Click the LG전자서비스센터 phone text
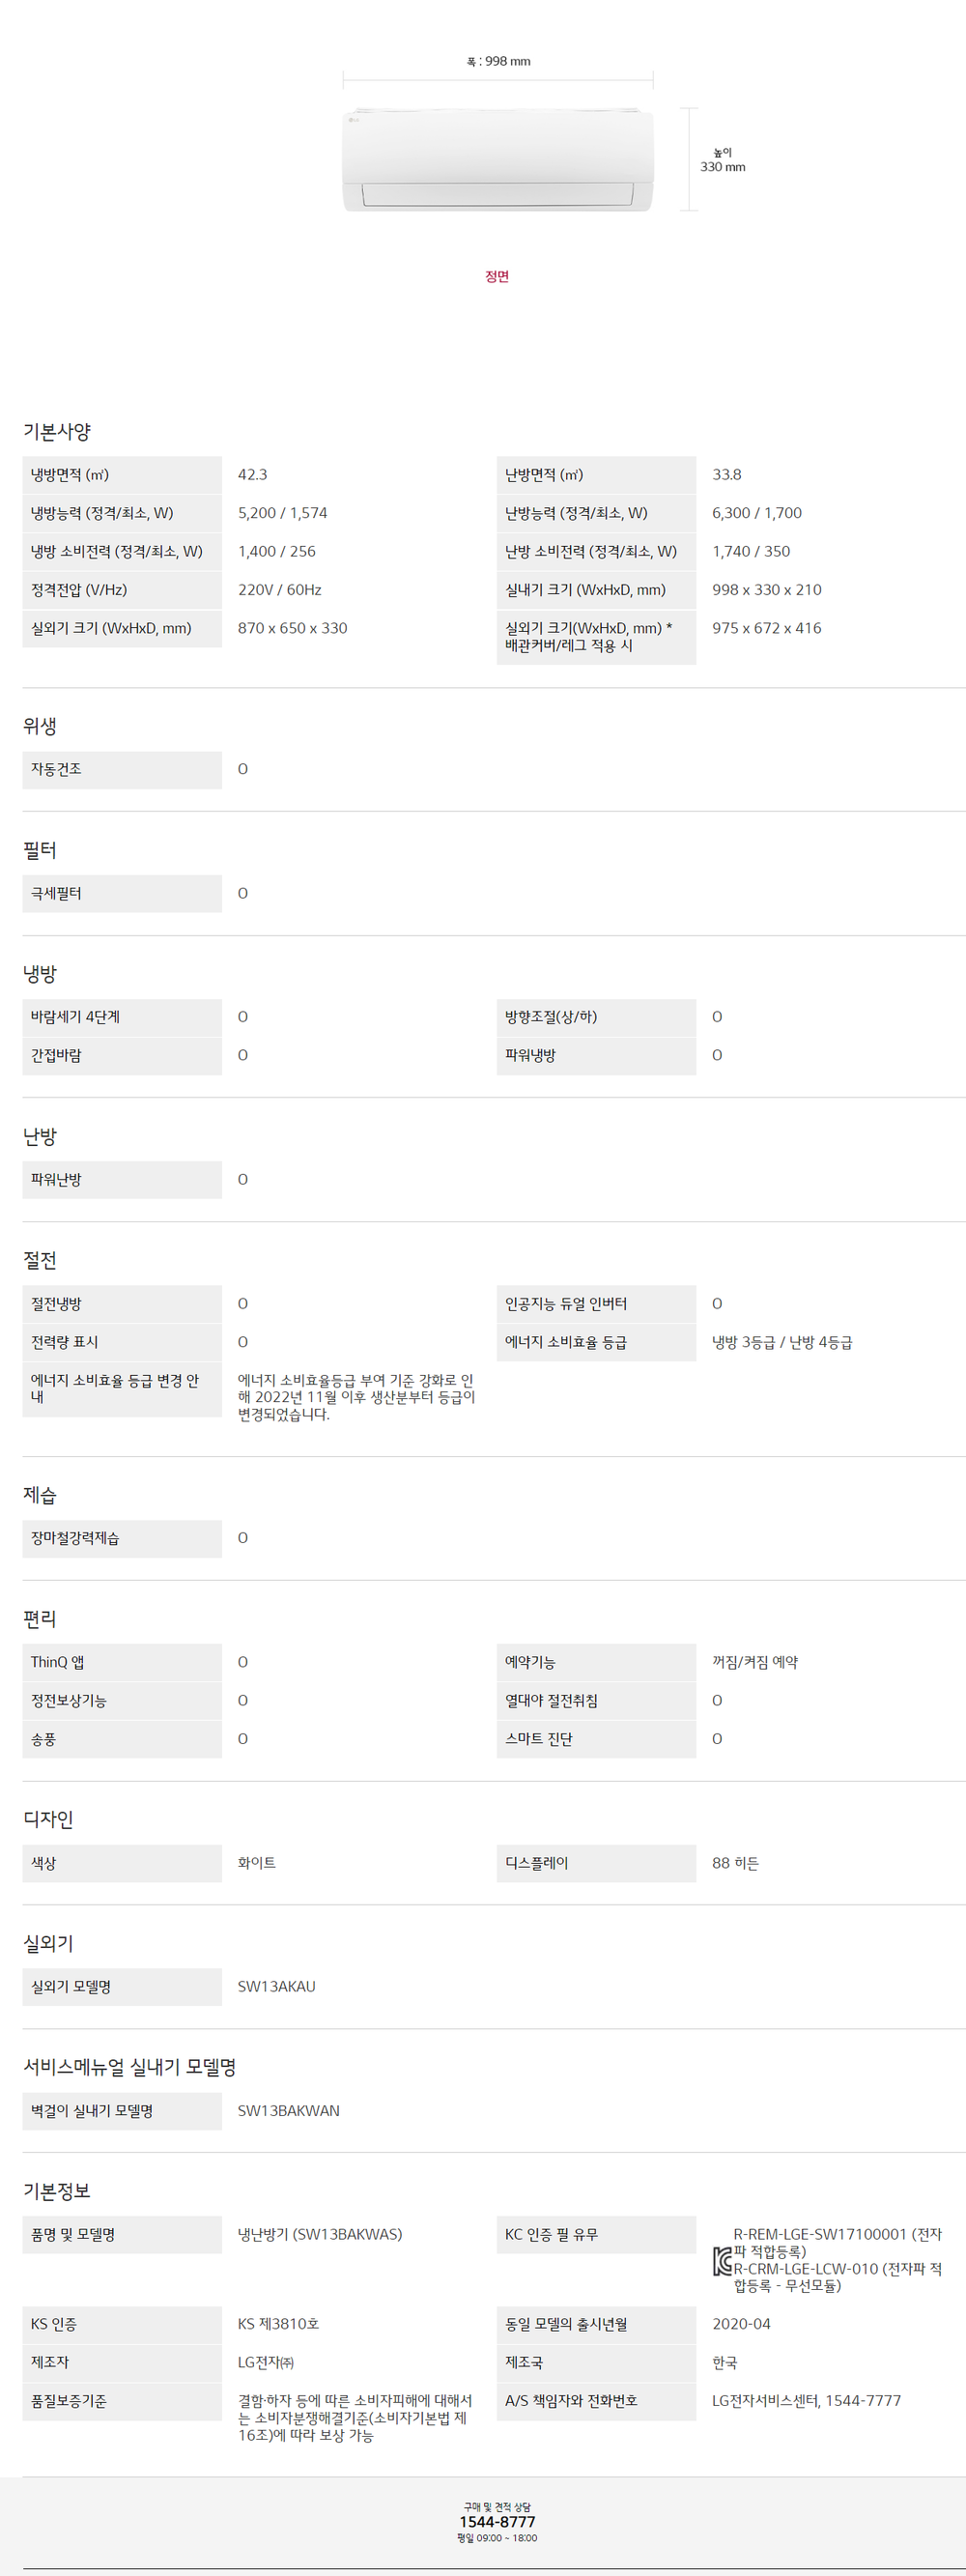Viewport: 966px width, 2576px height. (x=806, y=2401)
